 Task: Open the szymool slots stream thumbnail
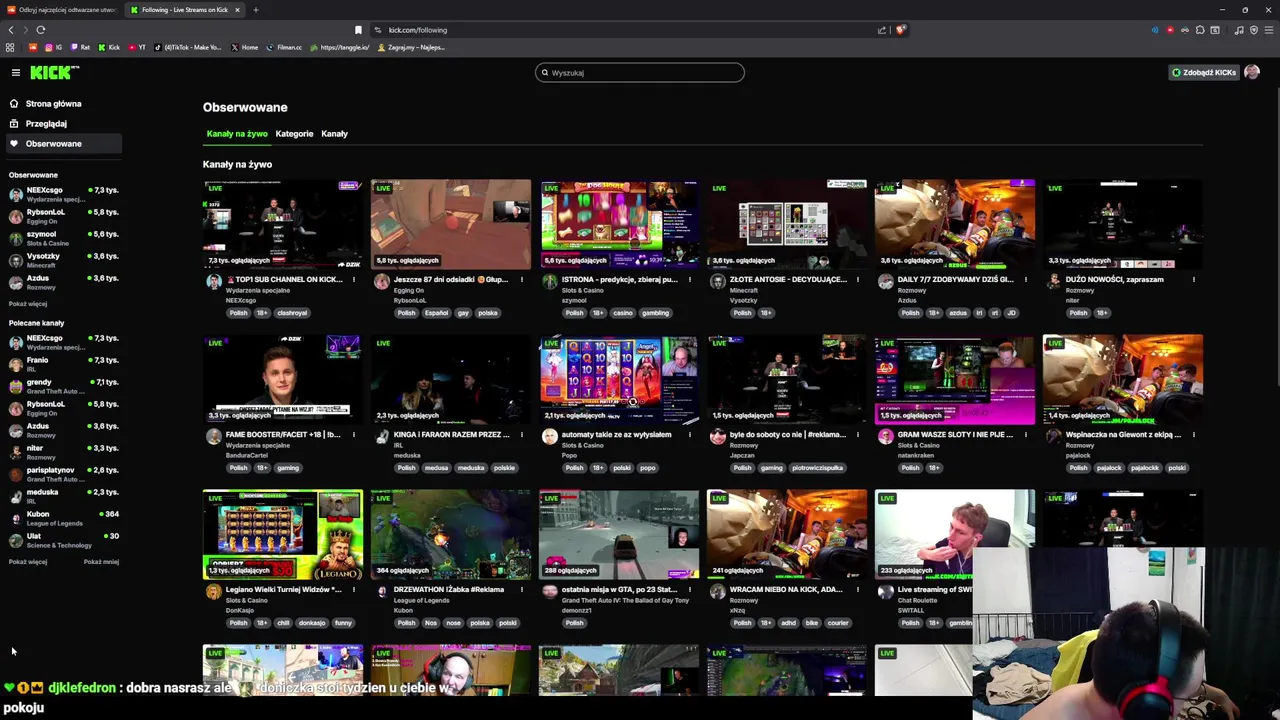pyautogui.click(x=619, y=224)
